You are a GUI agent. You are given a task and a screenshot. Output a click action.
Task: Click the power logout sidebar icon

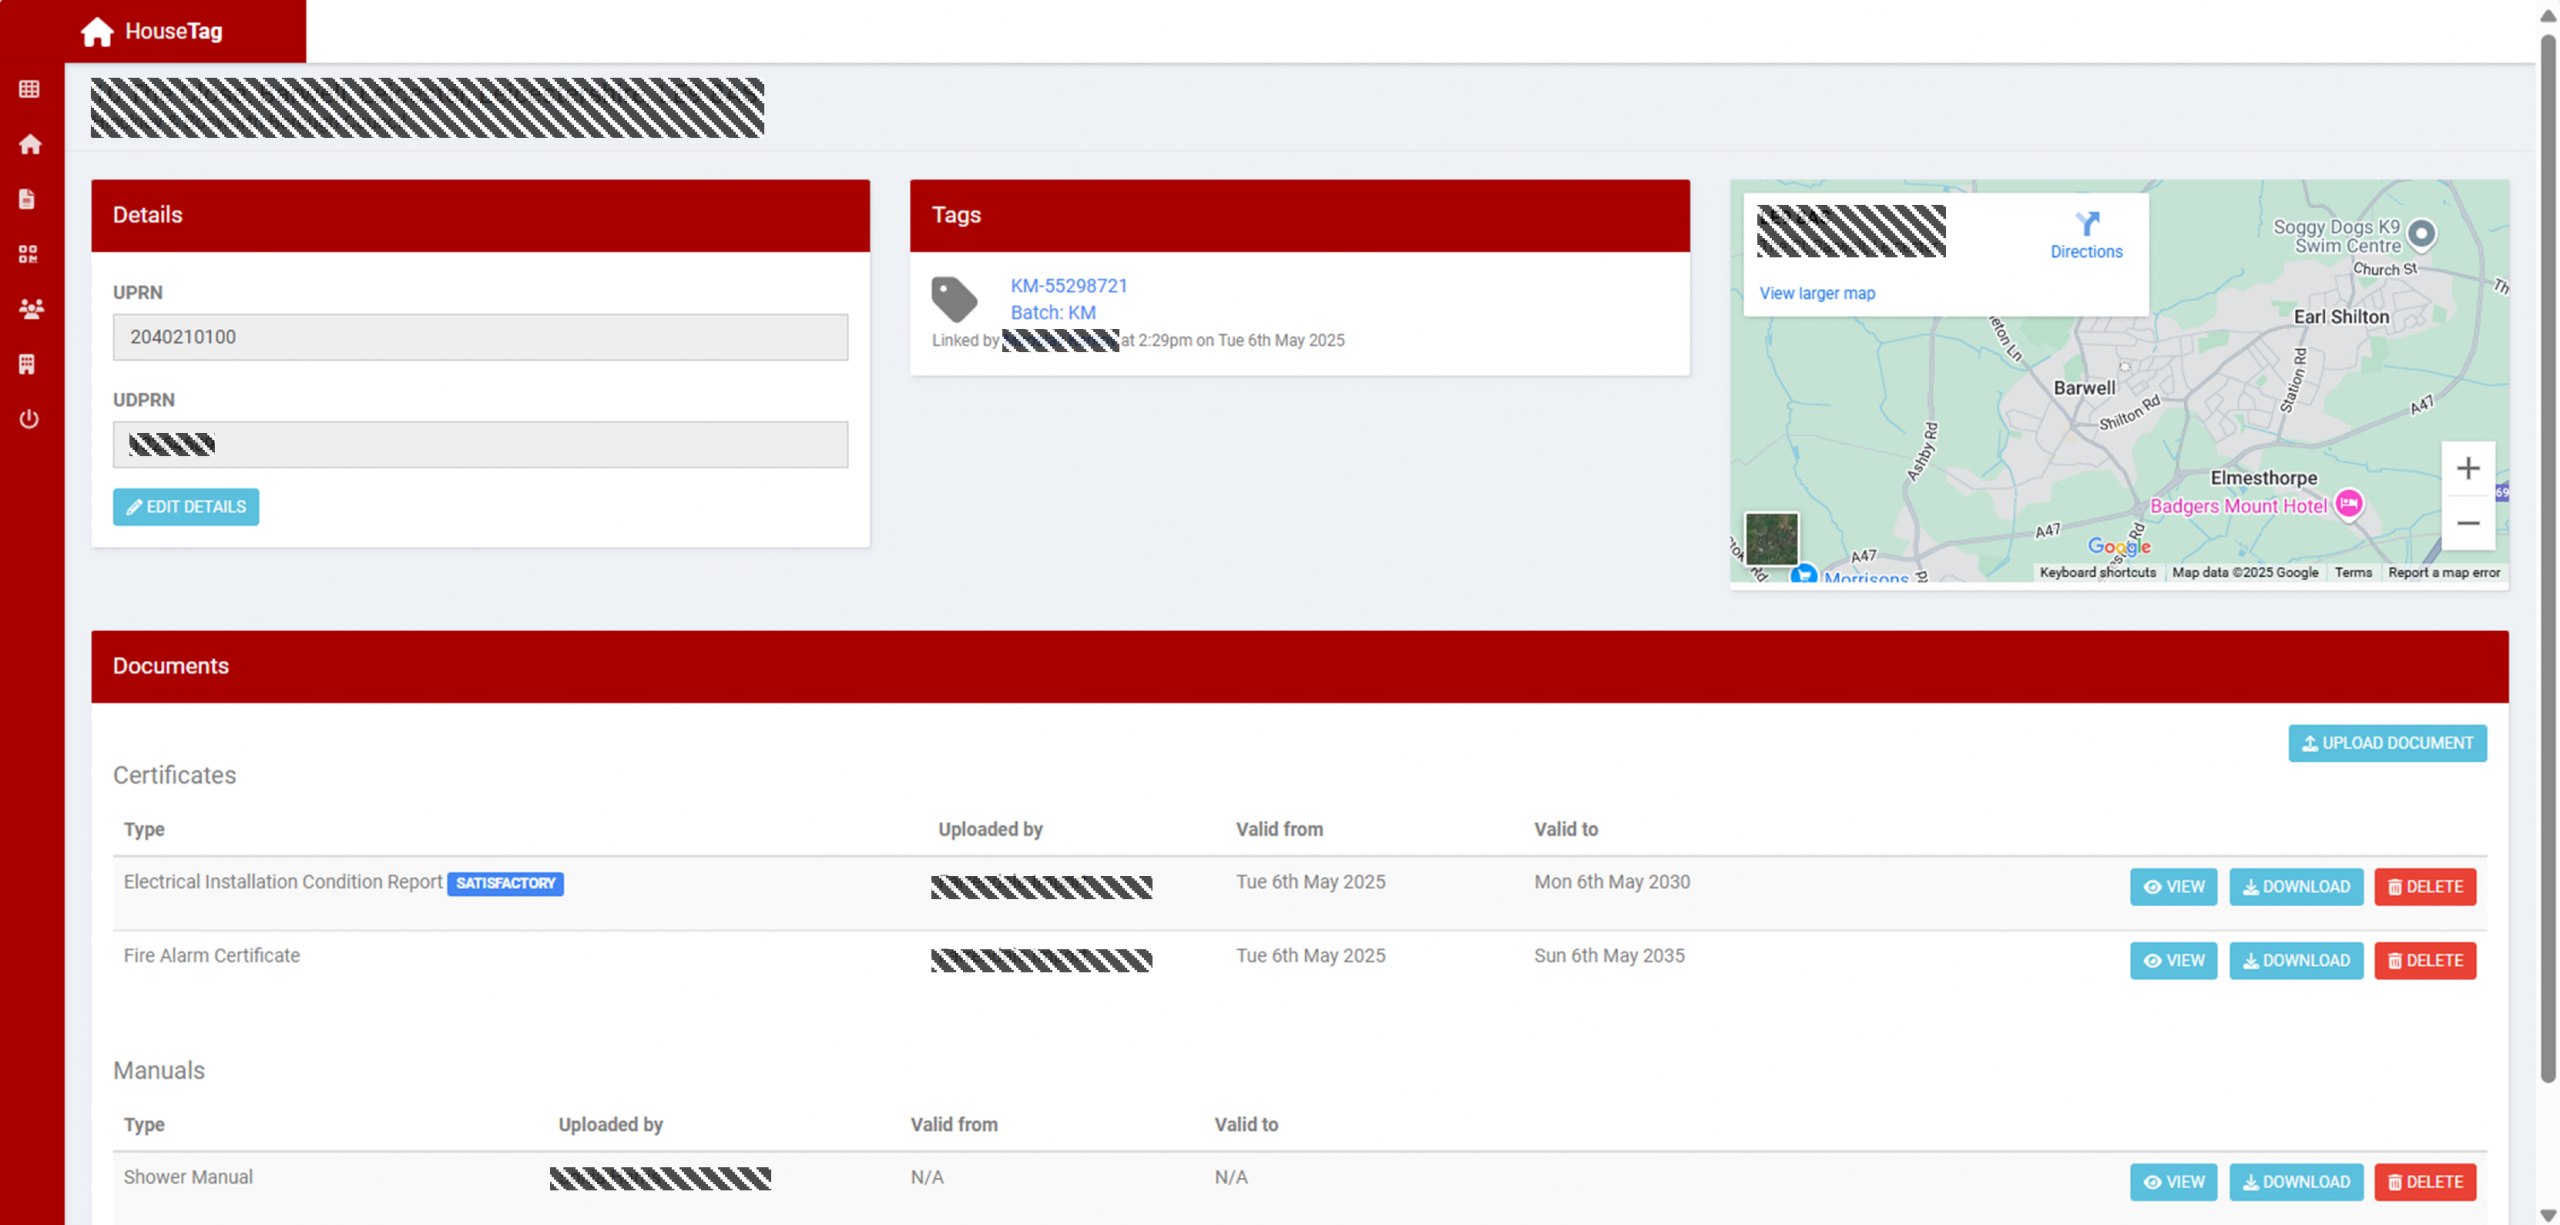pos(29,419)
